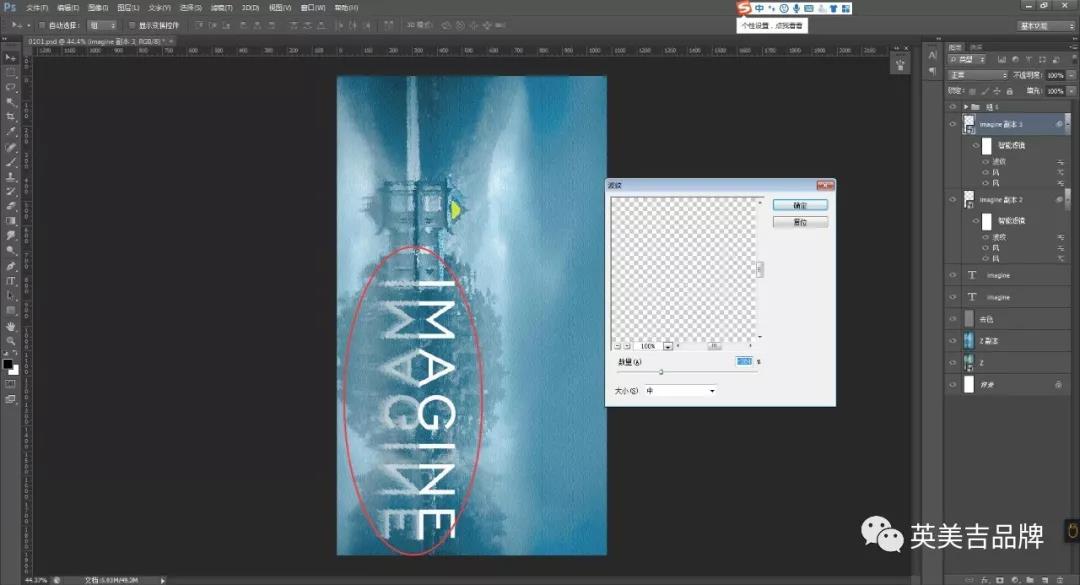This screenshot has height=585, width=1080.
Task: Toggle Quick Mask mode icon
Action: [x=10, y=384]
